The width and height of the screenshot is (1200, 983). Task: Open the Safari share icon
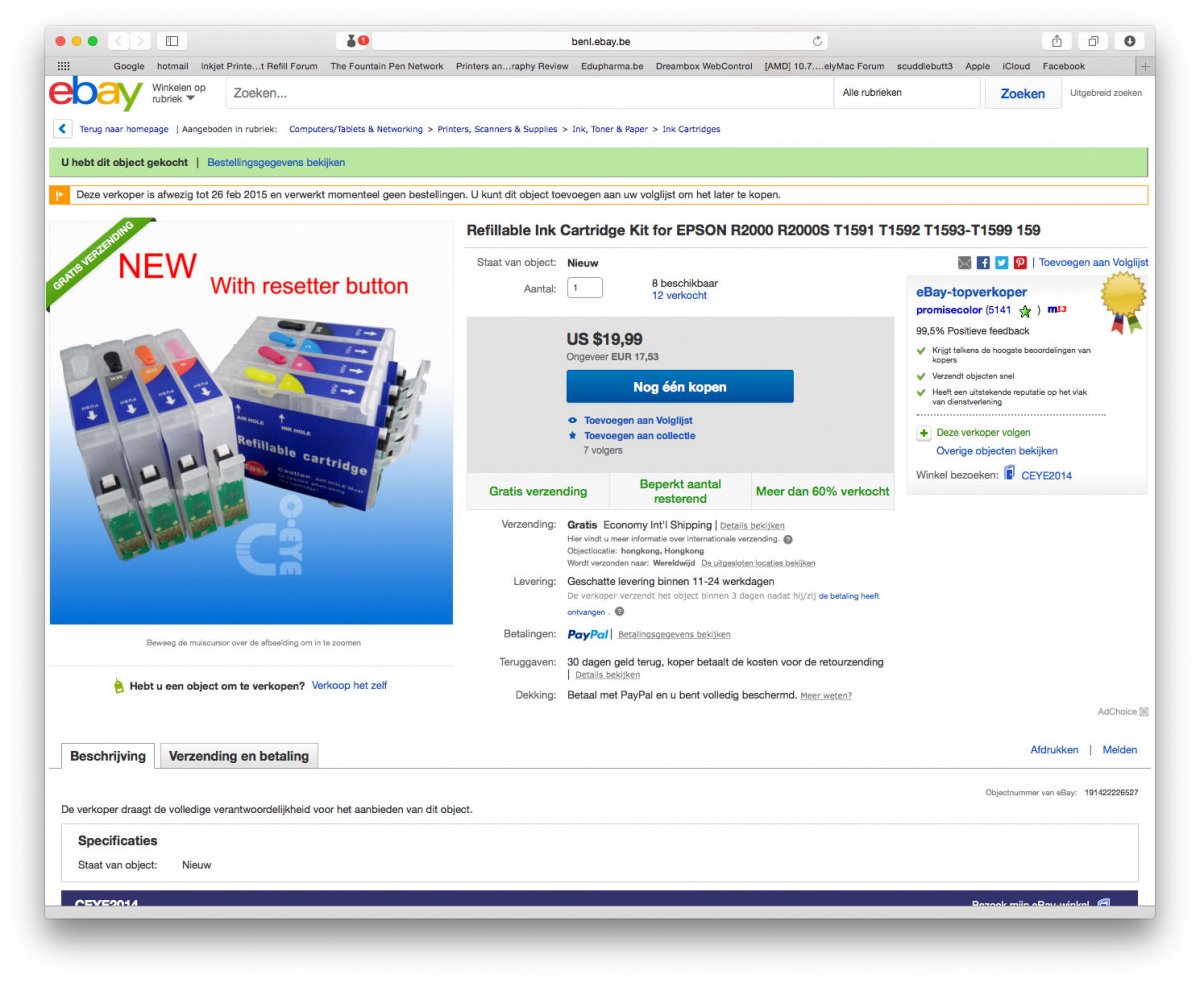[x=1056, y=41]
